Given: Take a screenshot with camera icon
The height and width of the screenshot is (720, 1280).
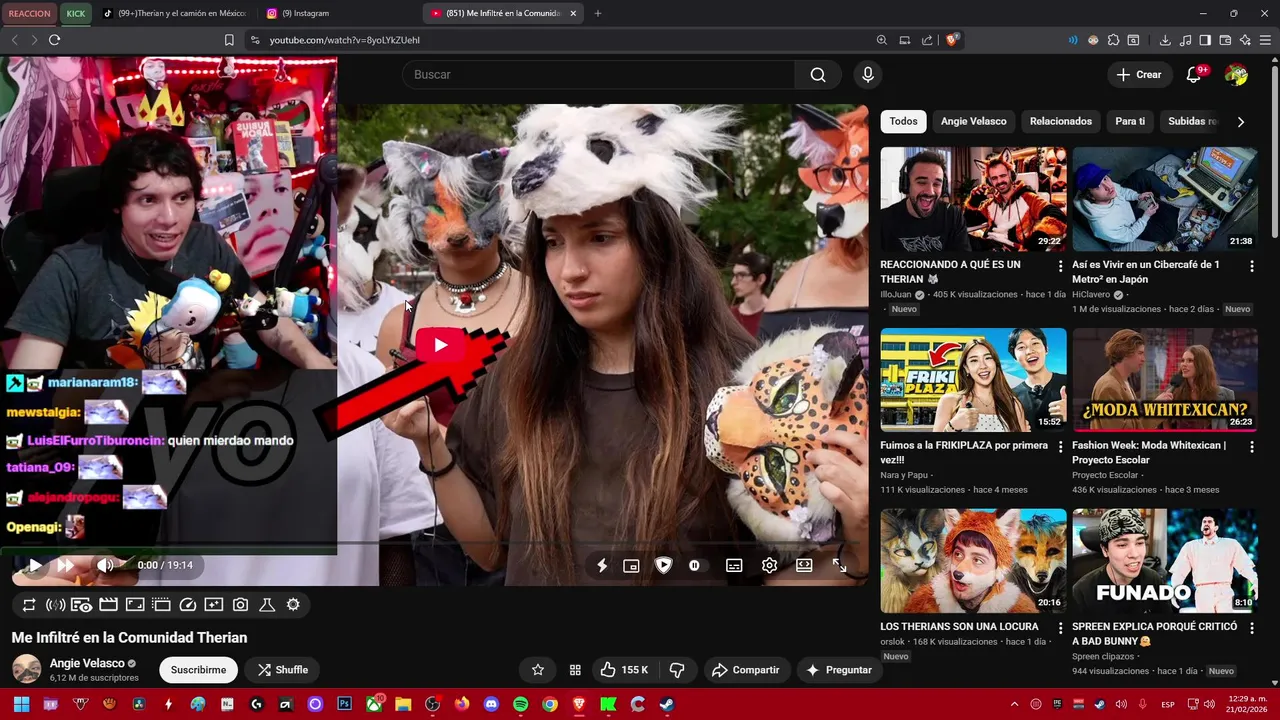Looking at the screenshot, I should click(240, 605).
